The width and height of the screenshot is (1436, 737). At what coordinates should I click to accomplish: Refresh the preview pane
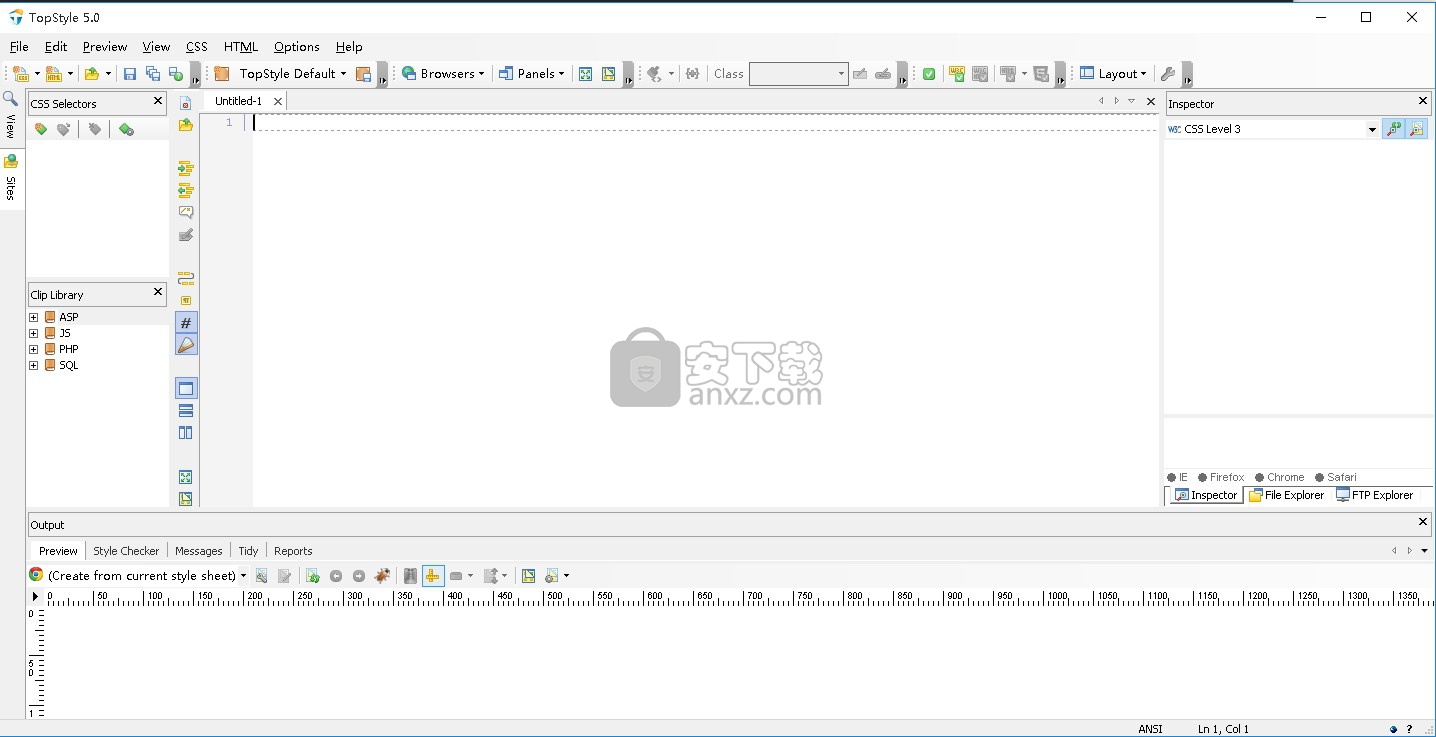313,575
